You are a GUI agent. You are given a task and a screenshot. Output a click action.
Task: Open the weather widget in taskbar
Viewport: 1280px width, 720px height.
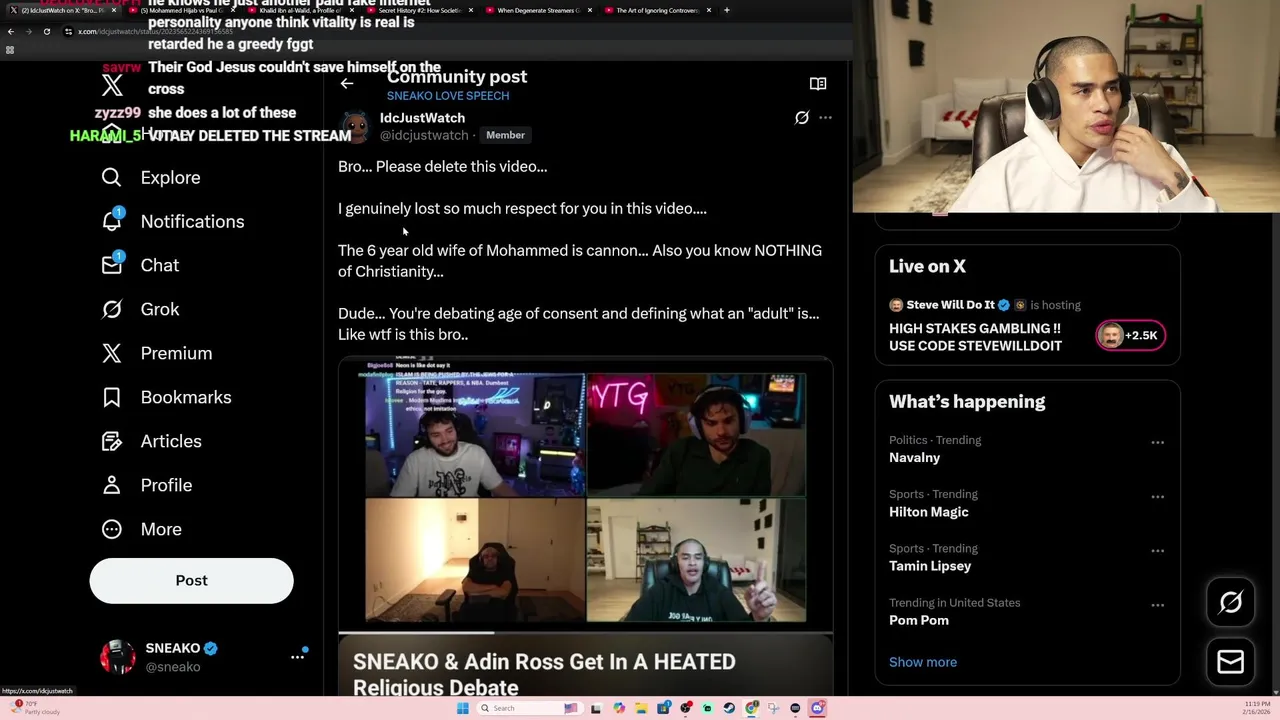36,707
